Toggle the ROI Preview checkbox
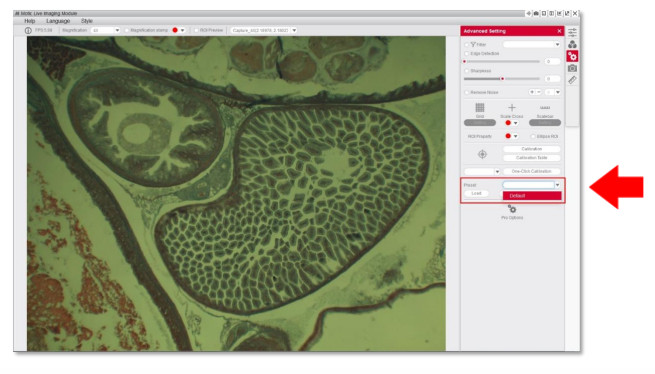The image size is (655, 374). (x=196, y=31)
